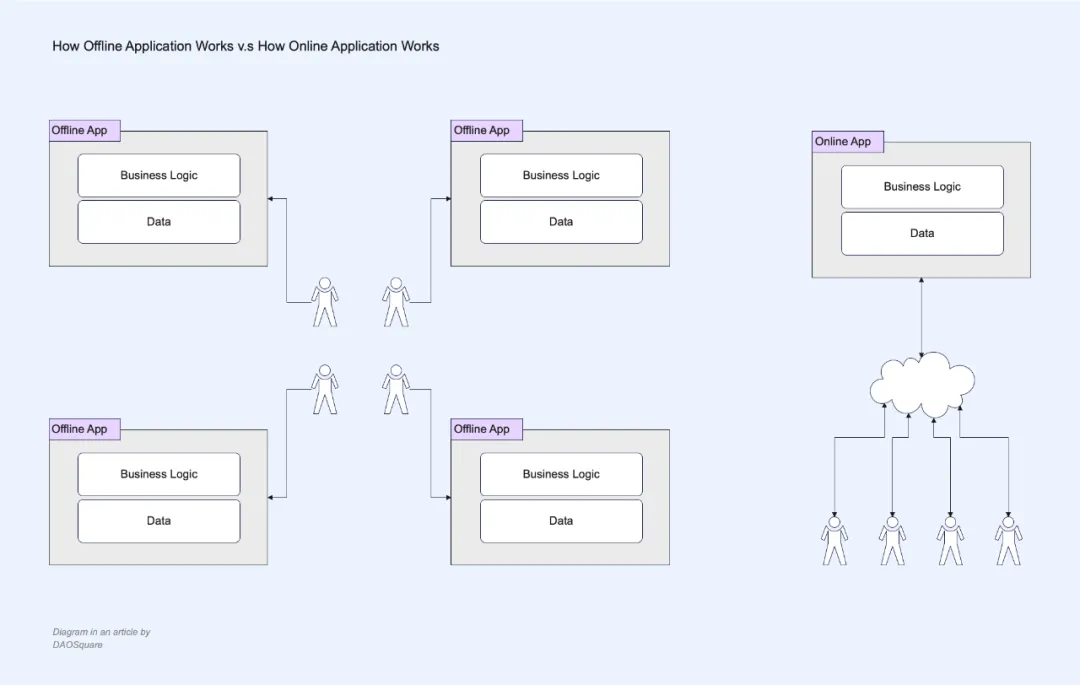Click the second person from left under the cloud
1080x685 pixels.
coord(892,541)
